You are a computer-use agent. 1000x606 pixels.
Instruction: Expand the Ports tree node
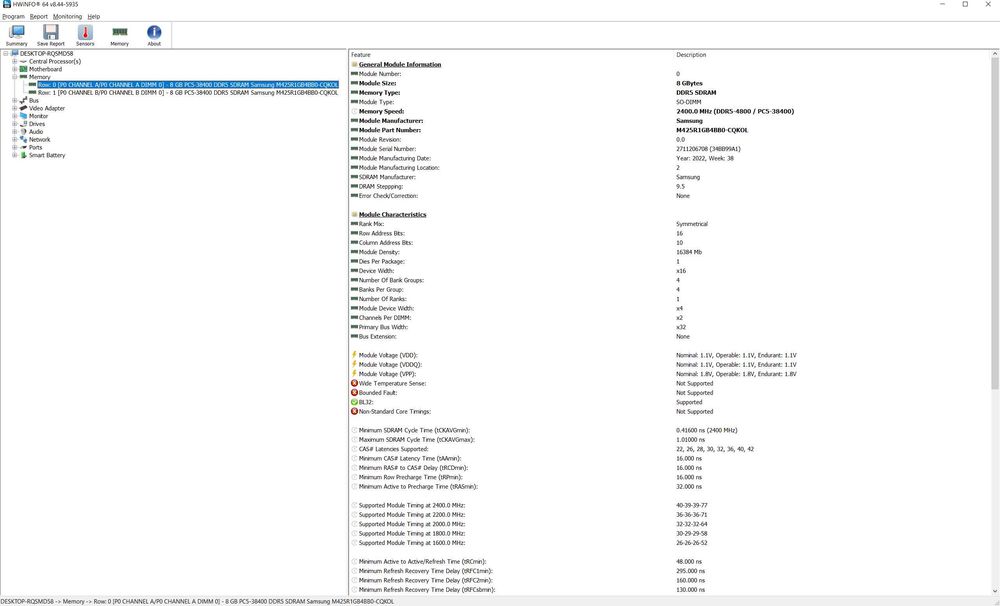(15, 147)
